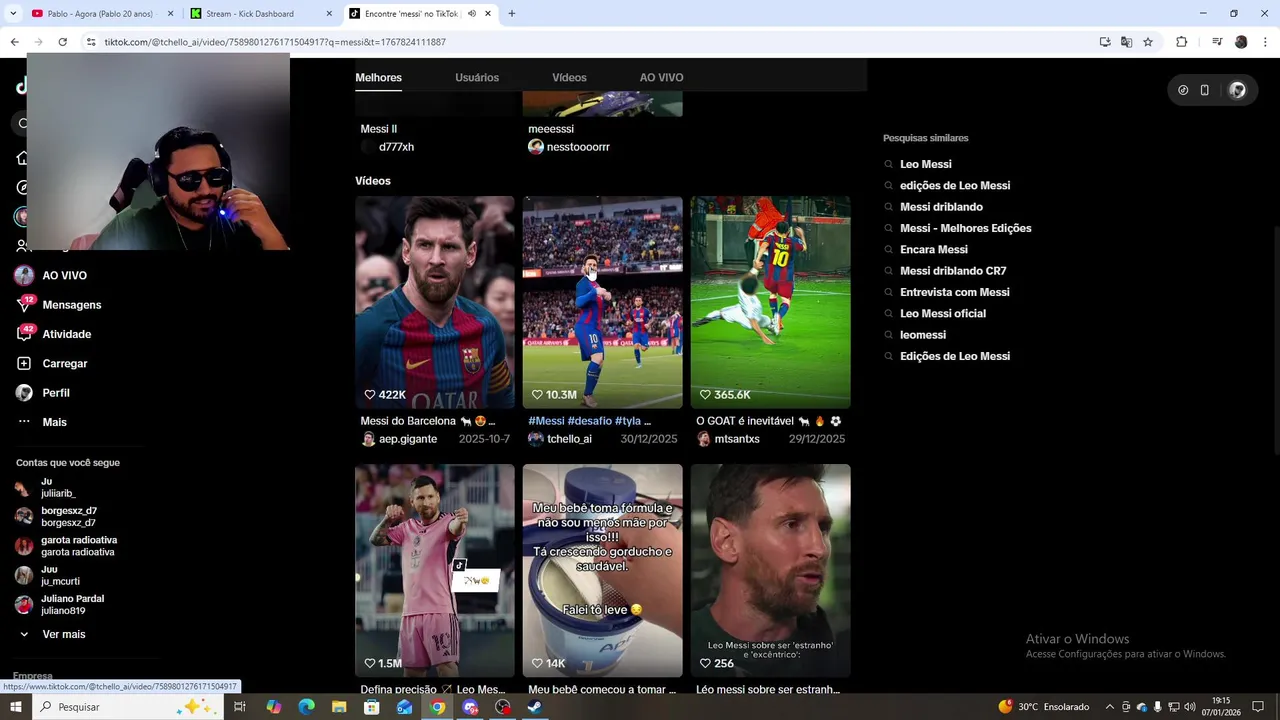Search the suggestion leomessi
Image resolution: width=1280 pixels, height=720 pixels.
[x=923, y=335]
